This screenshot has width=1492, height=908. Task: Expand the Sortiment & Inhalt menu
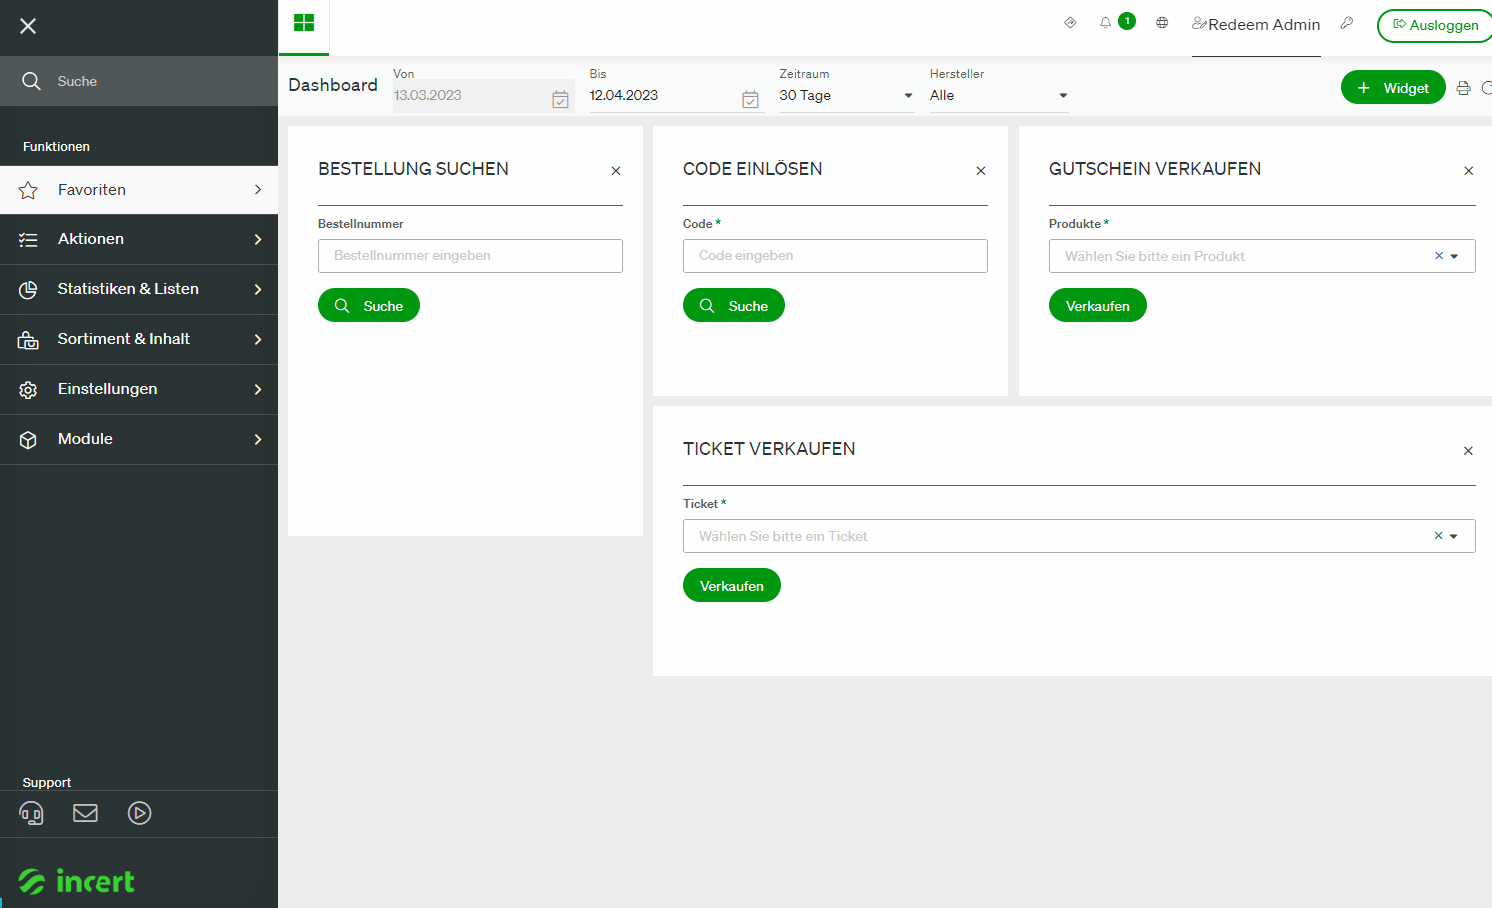(139, 339)
